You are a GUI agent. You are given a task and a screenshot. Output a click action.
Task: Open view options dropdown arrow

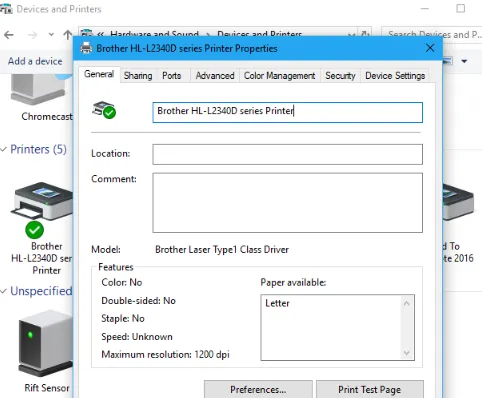point(464,61)
